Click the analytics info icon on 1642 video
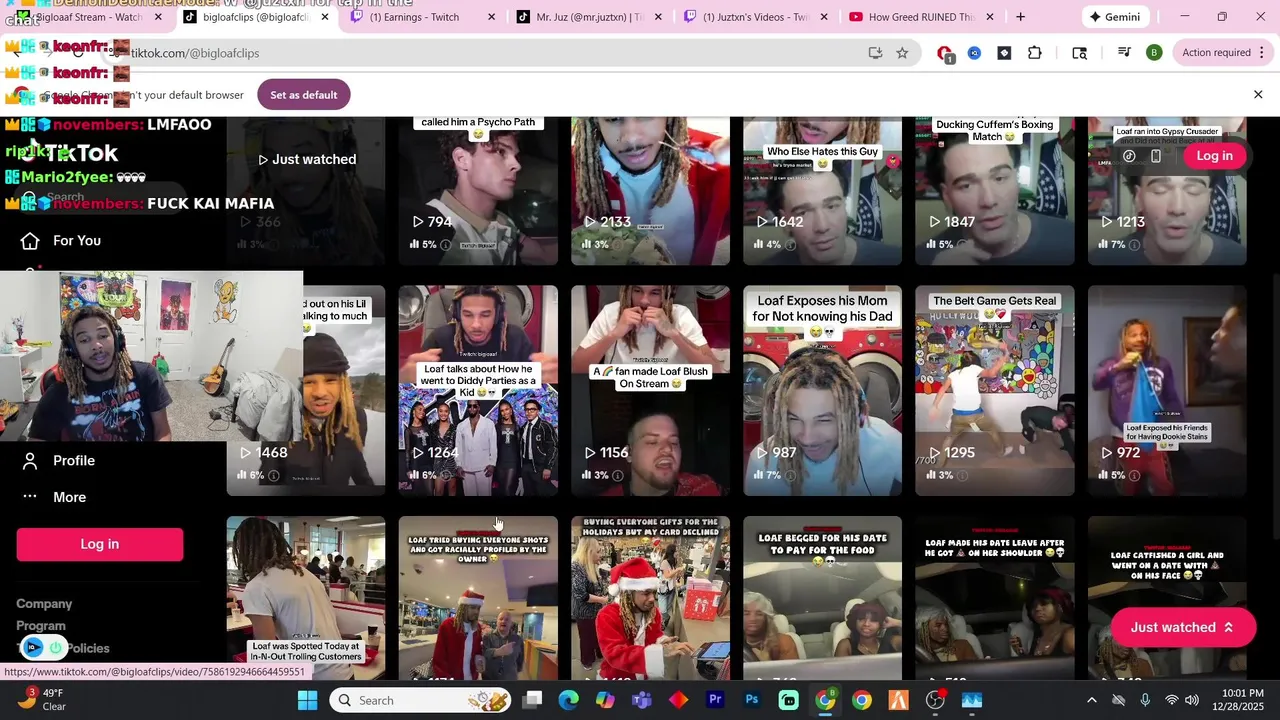Screen dimensions: 1280x720 pos(790,245)
